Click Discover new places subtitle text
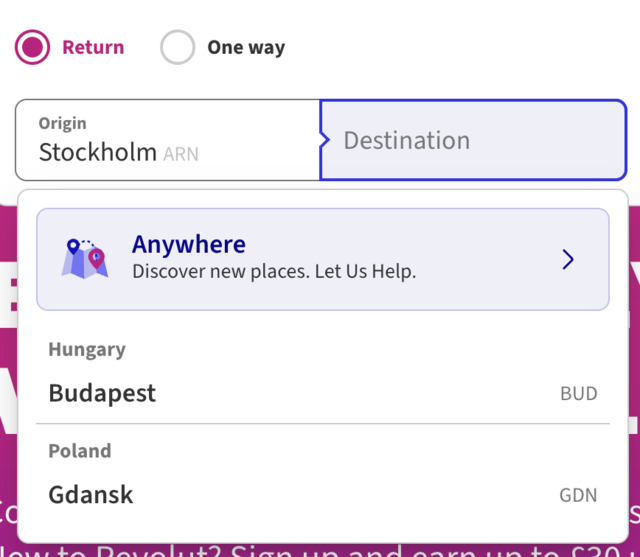 pos(274,272)
